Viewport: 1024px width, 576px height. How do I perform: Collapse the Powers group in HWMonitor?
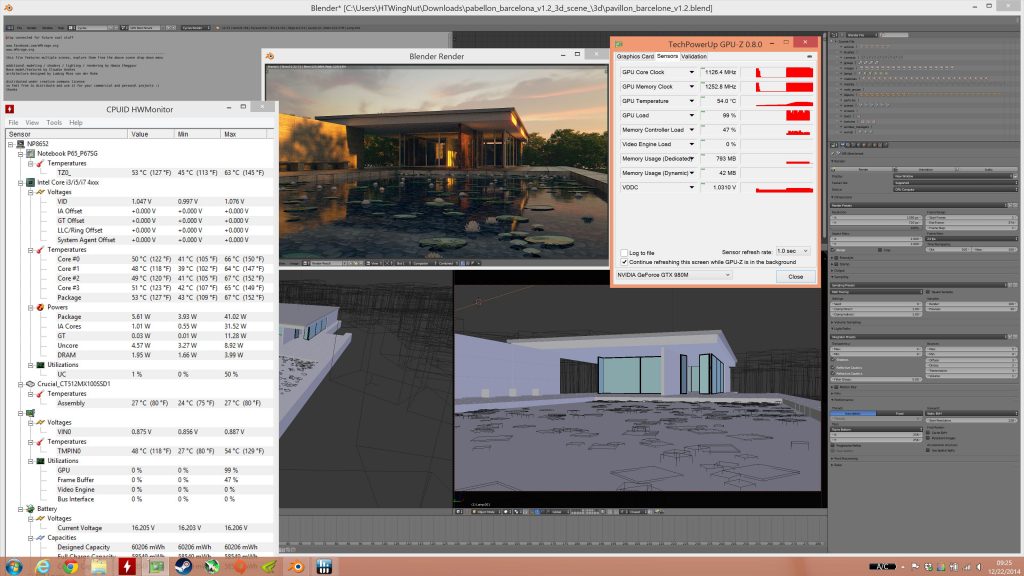[31, 307]
